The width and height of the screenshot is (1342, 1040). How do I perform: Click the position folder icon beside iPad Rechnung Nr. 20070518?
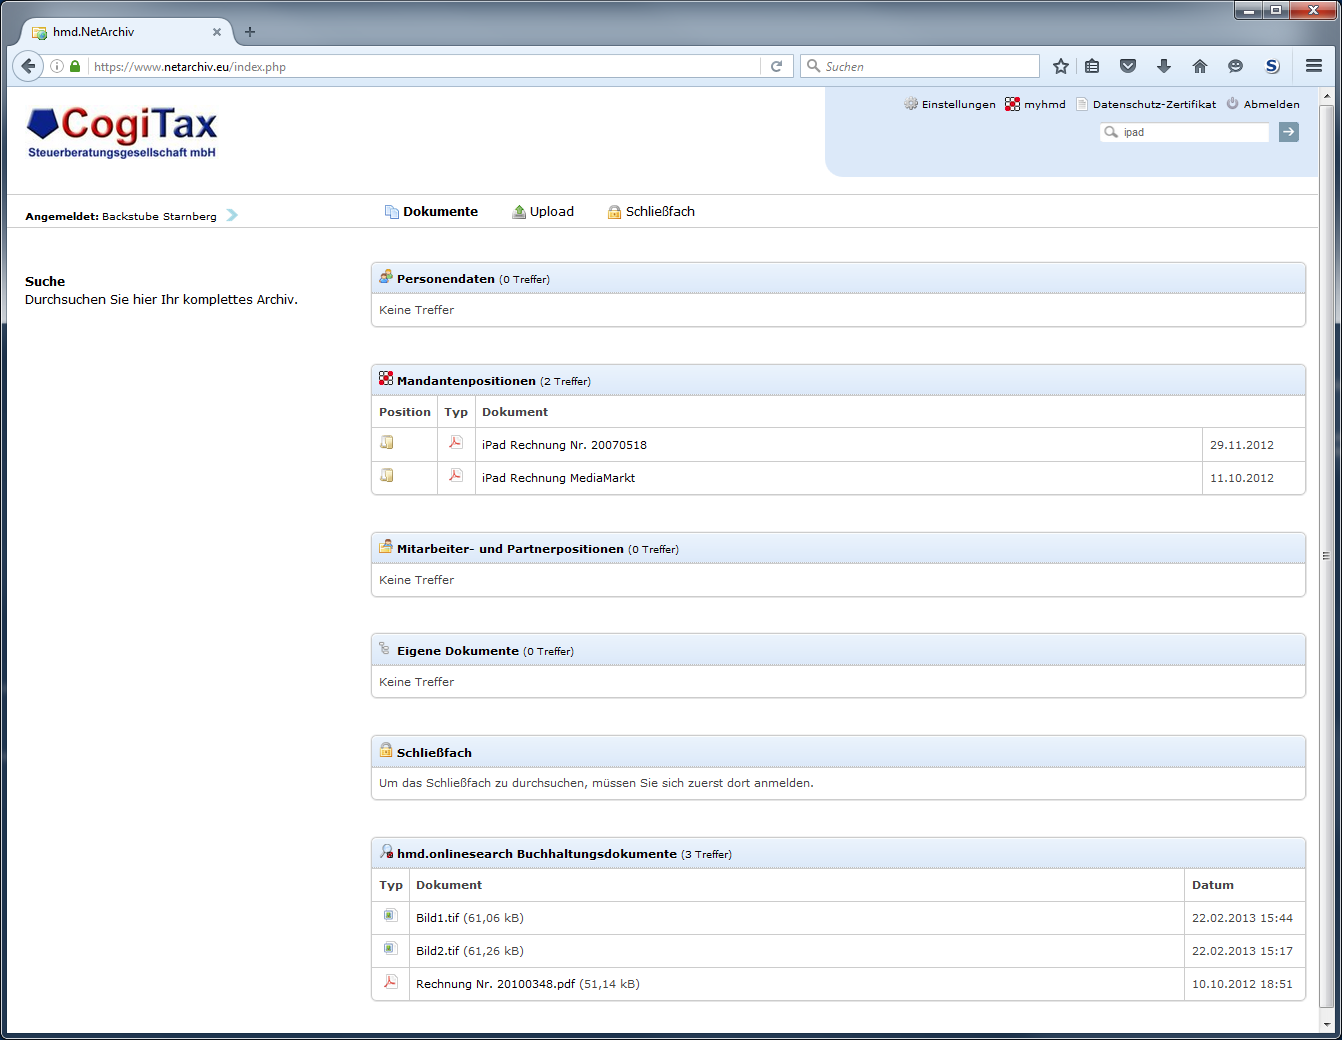386,443
